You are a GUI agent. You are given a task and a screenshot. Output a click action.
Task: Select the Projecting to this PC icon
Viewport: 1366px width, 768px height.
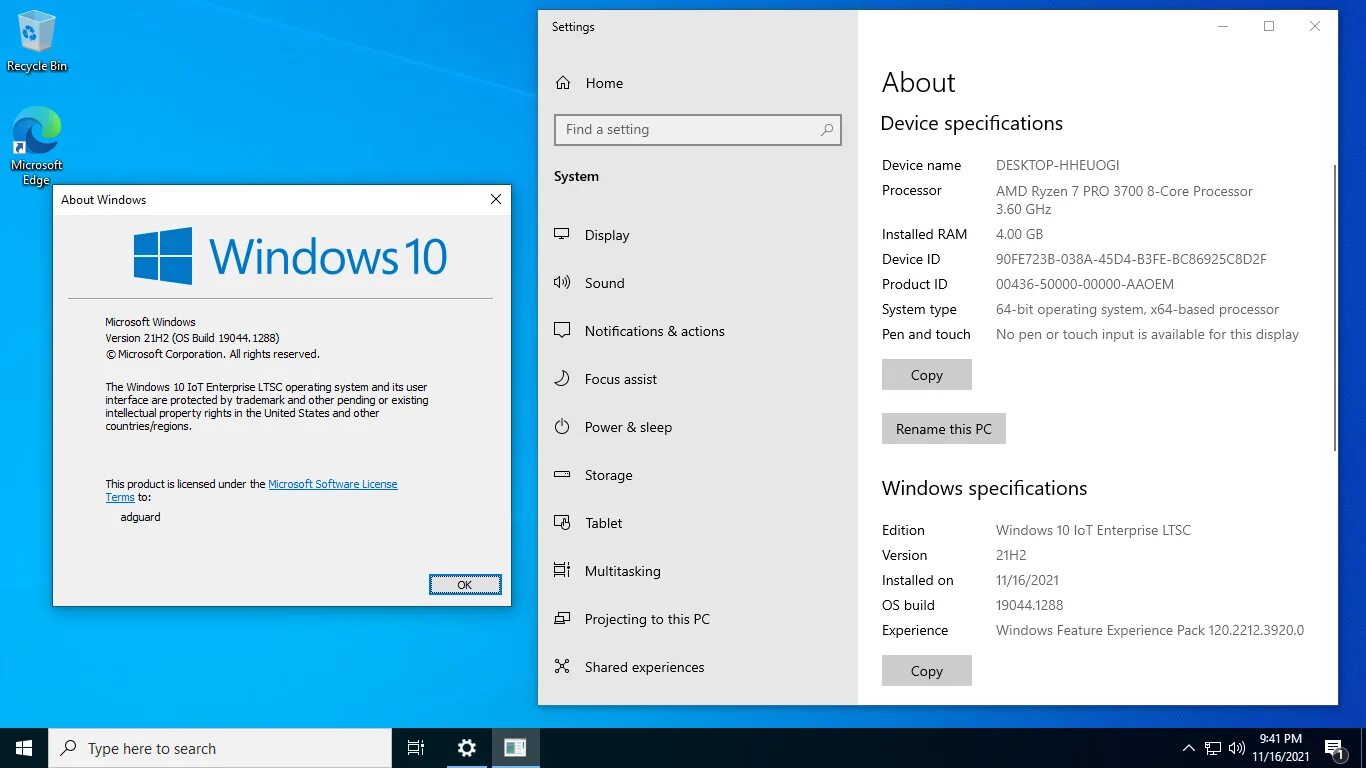(562, 619)
